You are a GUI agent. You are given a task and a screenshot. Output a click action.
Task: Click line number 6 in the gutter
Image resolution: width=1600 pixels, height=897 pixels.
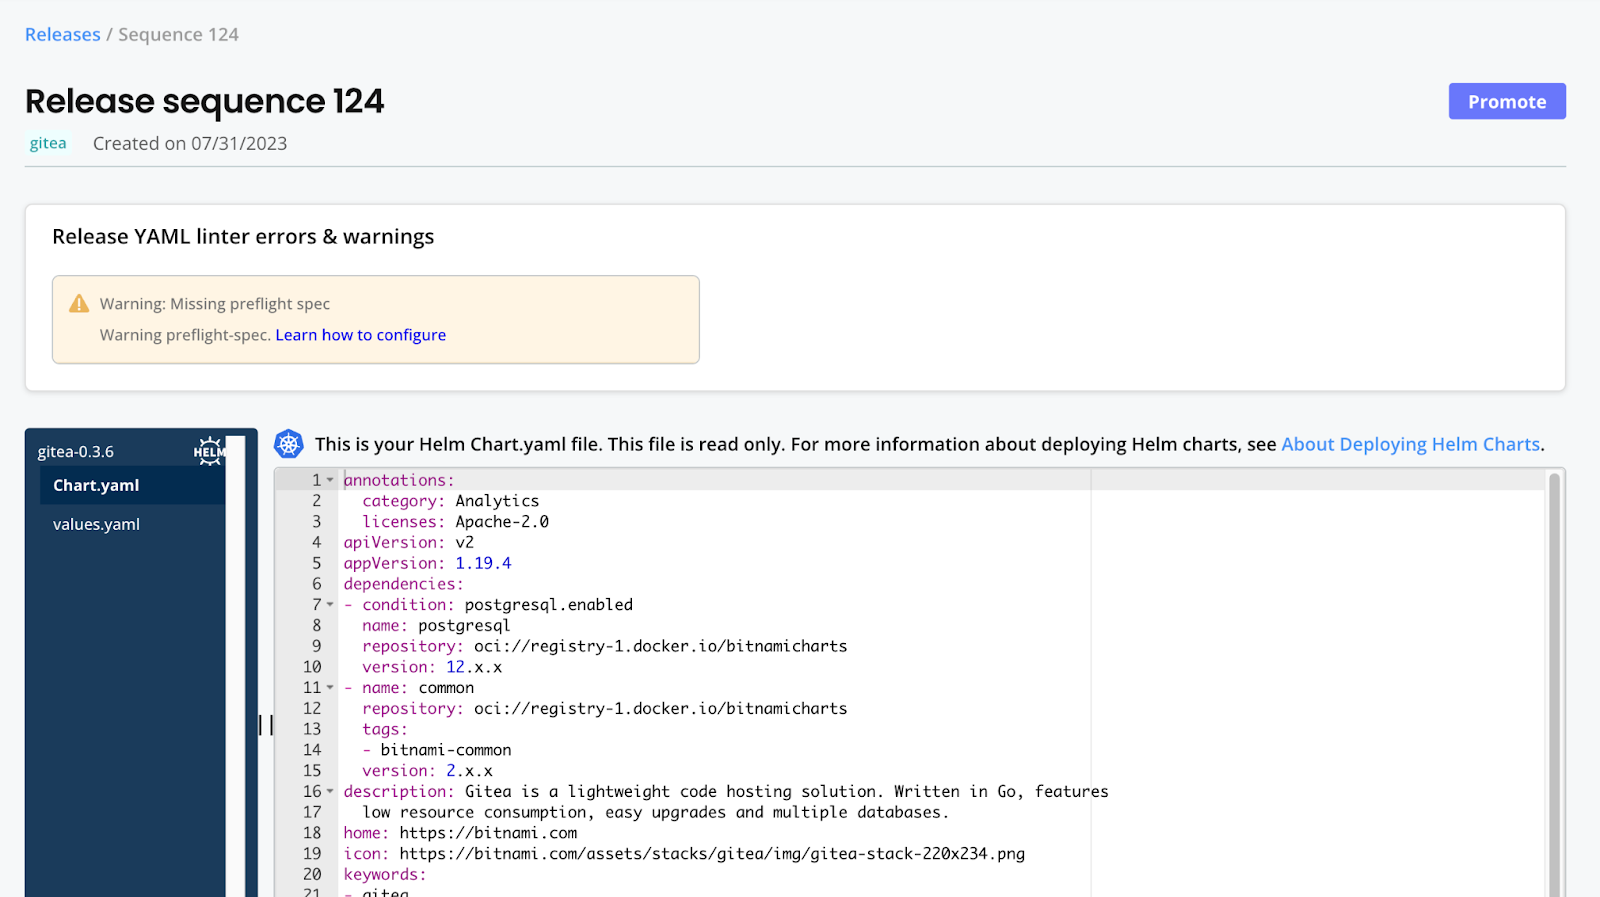[x=317, y=584]
